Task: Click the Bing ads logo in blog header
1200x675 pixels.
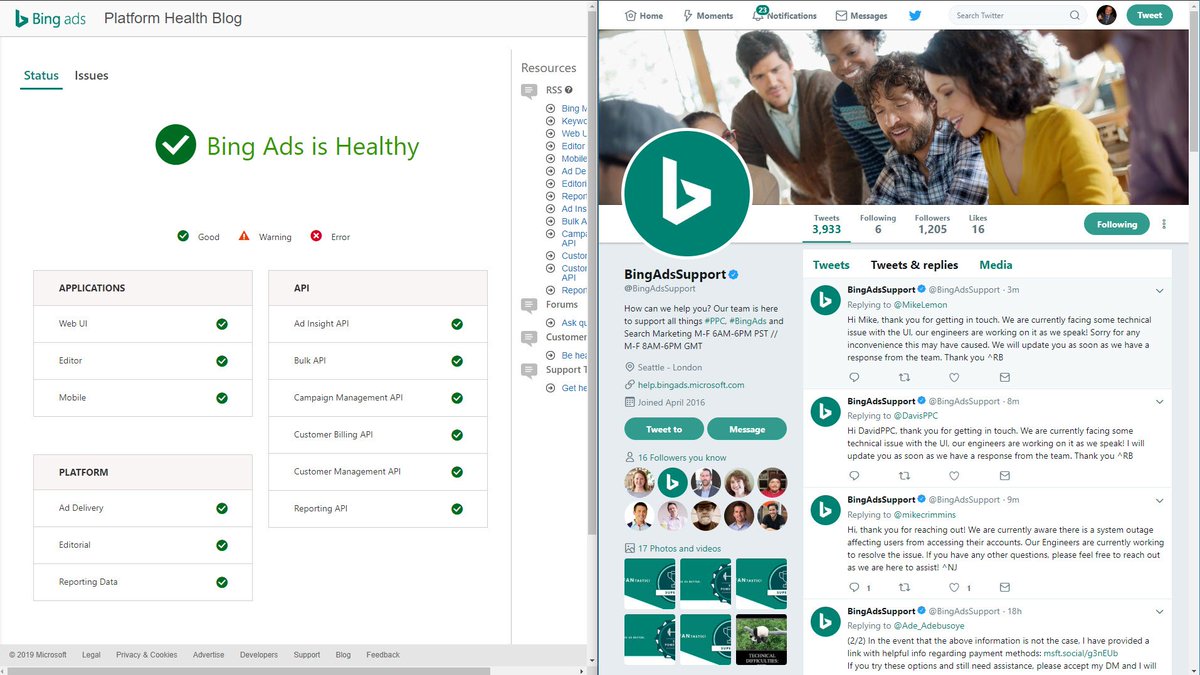Action: [x=49, y=18]
